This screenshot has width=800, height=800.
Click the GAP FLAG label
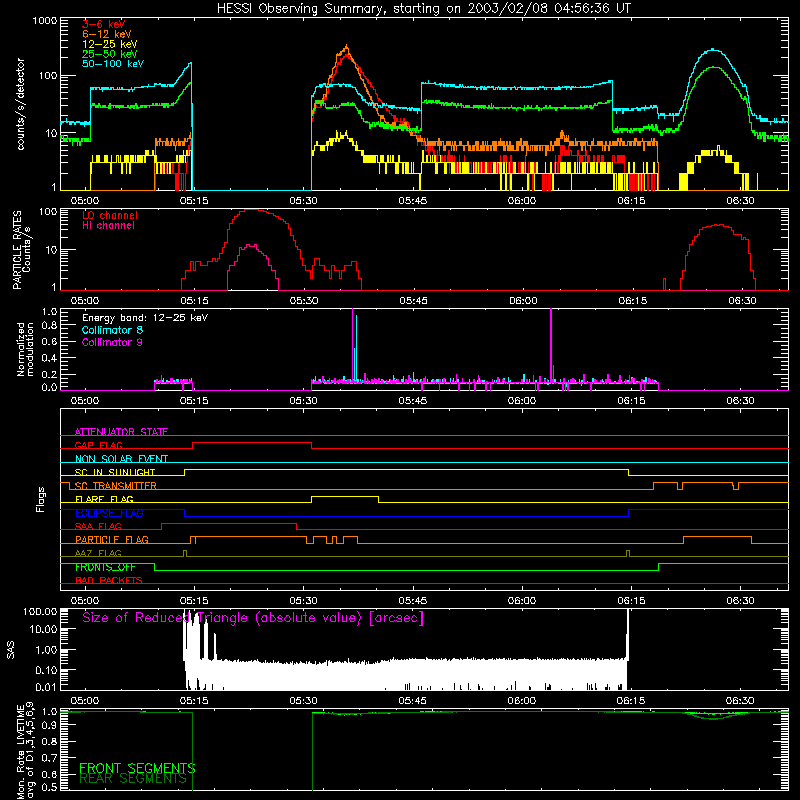click(x=98, y=445)
